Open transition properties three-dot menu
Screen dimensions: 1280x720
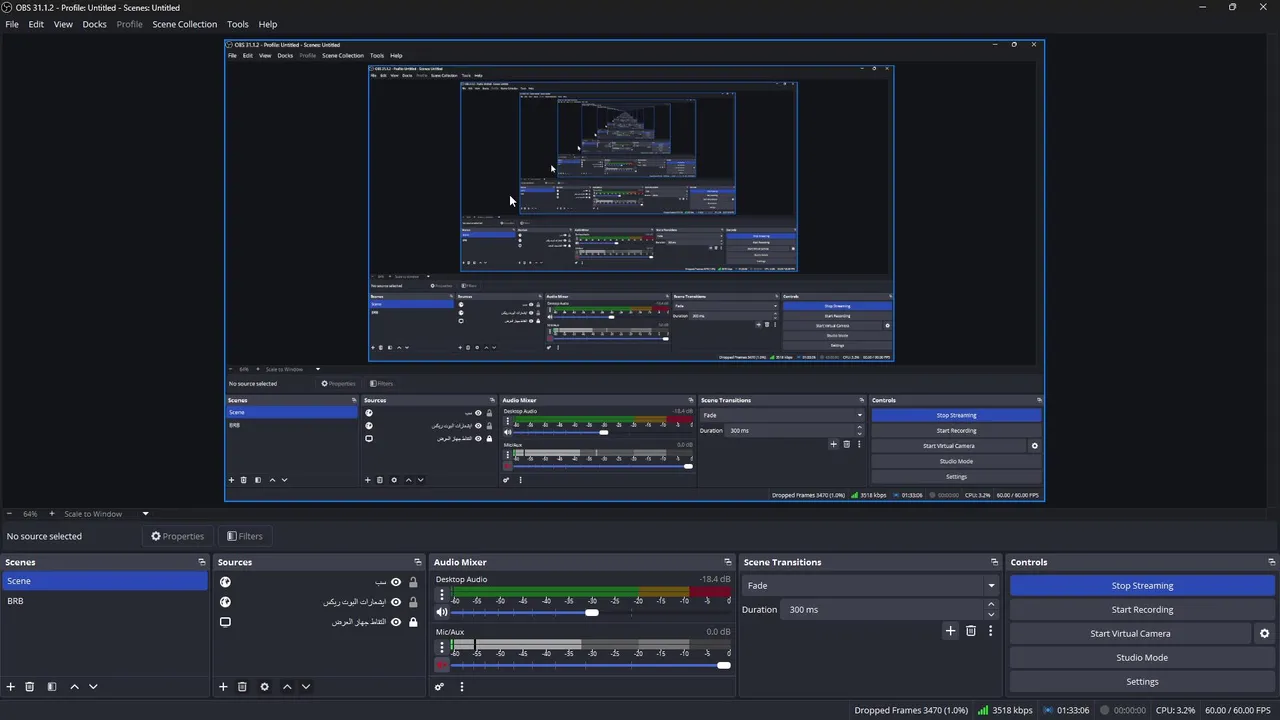pyautogui.click(x=991, y=631)
